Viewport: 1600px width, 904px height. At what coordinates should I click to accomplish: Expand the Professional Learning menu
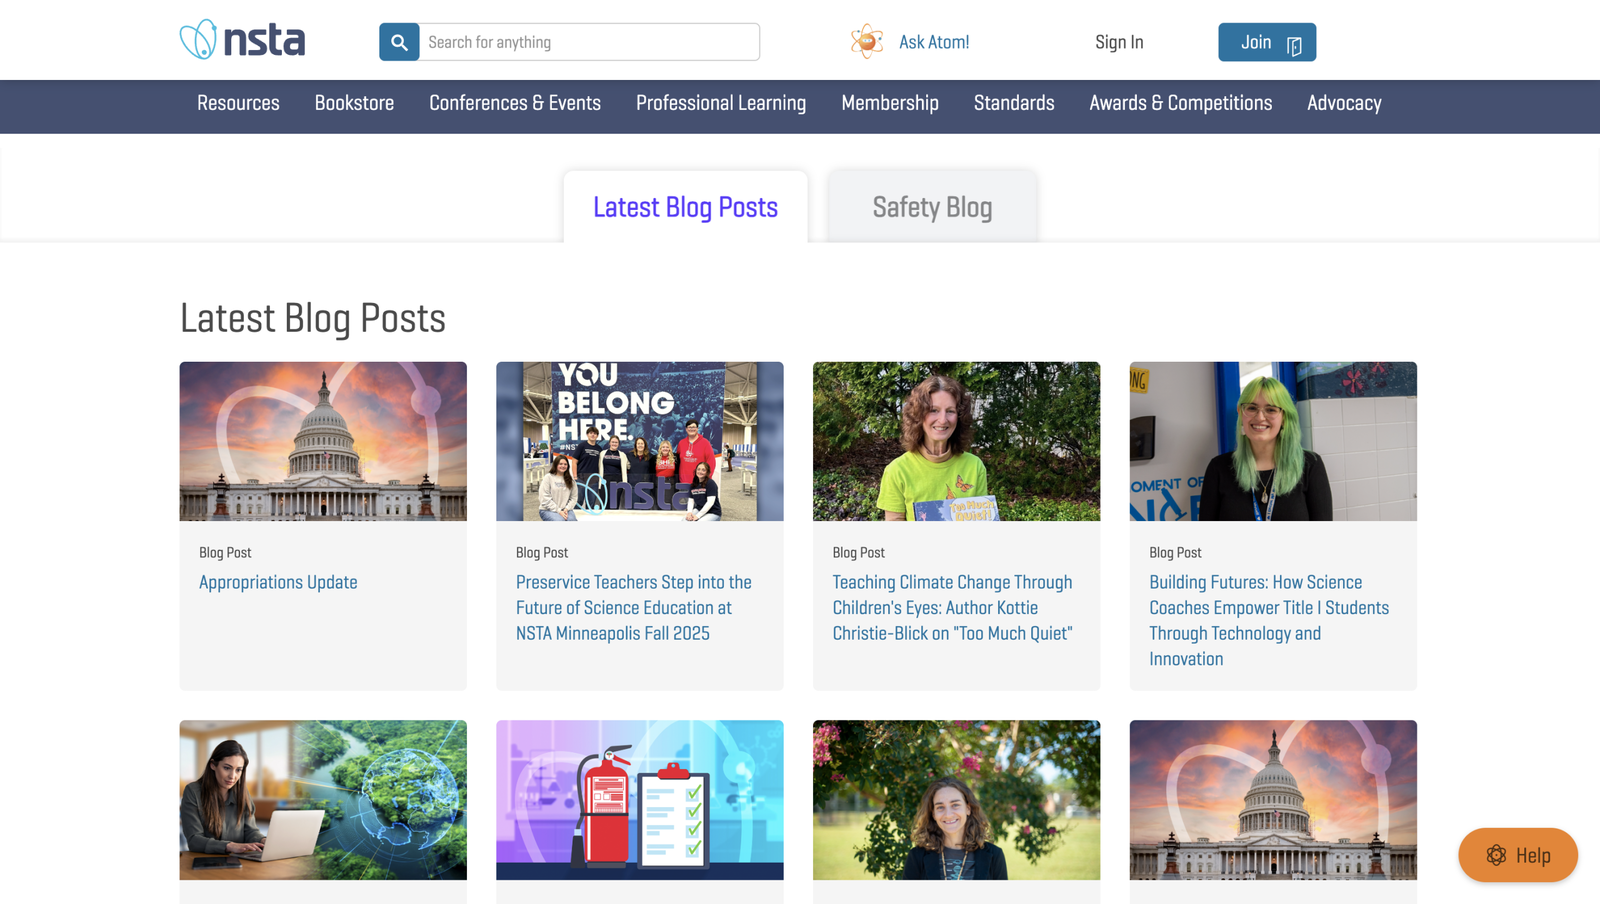(x=720, y=103)
